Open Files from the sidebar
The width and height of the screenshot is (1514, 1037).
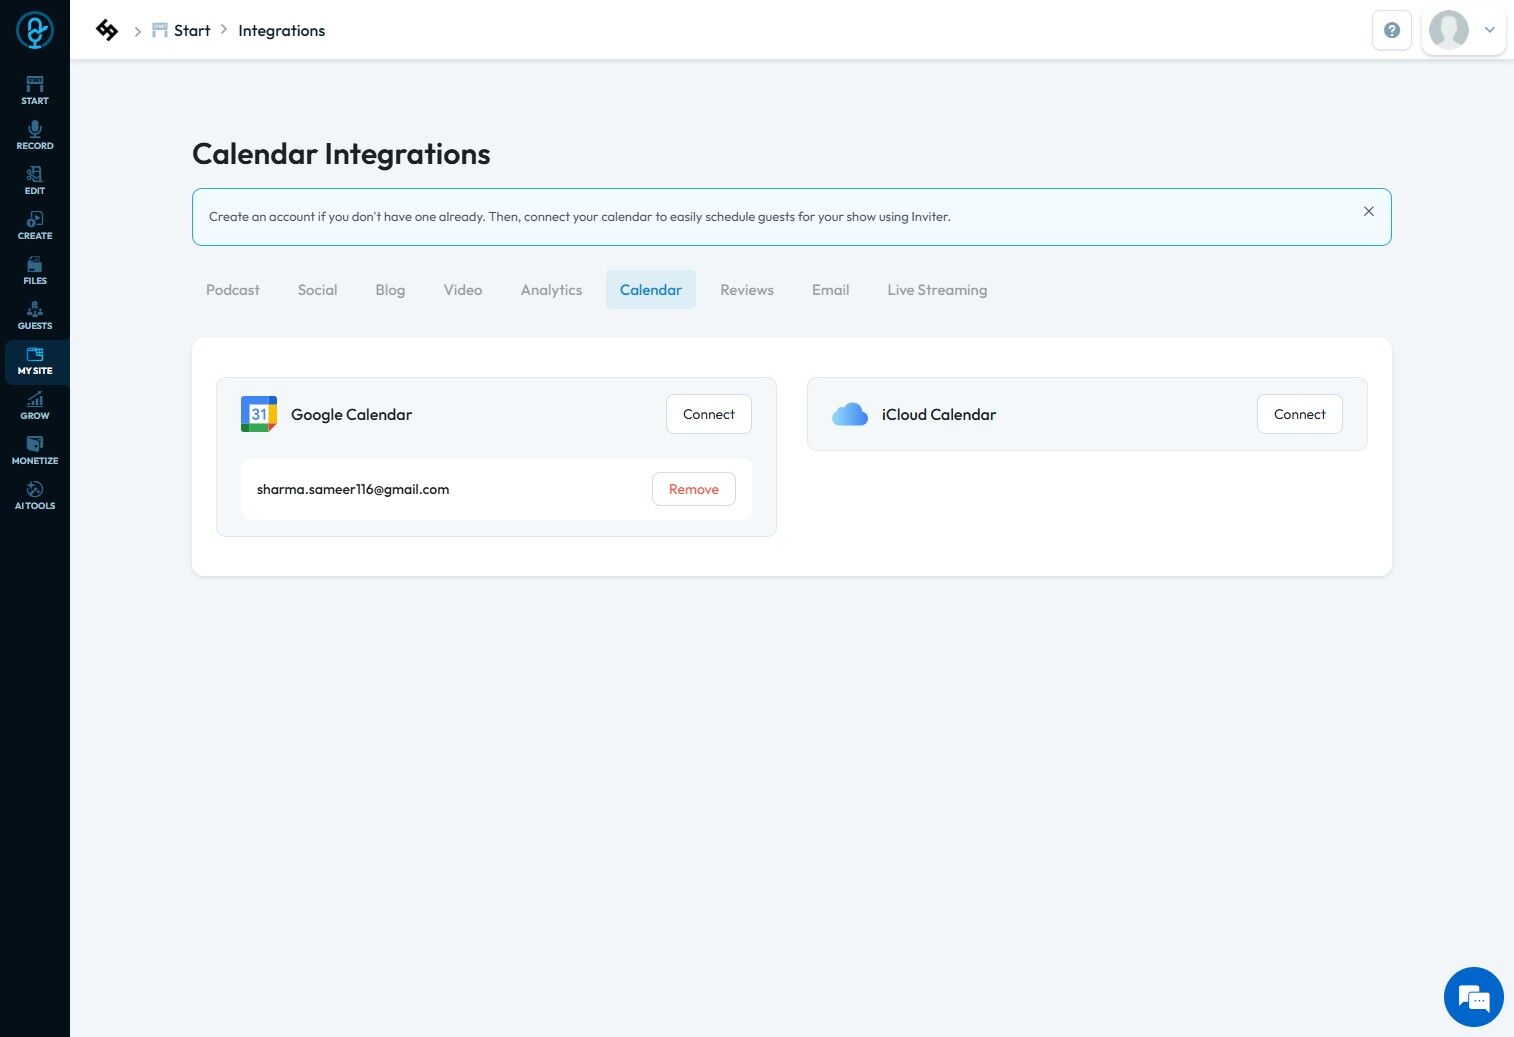35,269
